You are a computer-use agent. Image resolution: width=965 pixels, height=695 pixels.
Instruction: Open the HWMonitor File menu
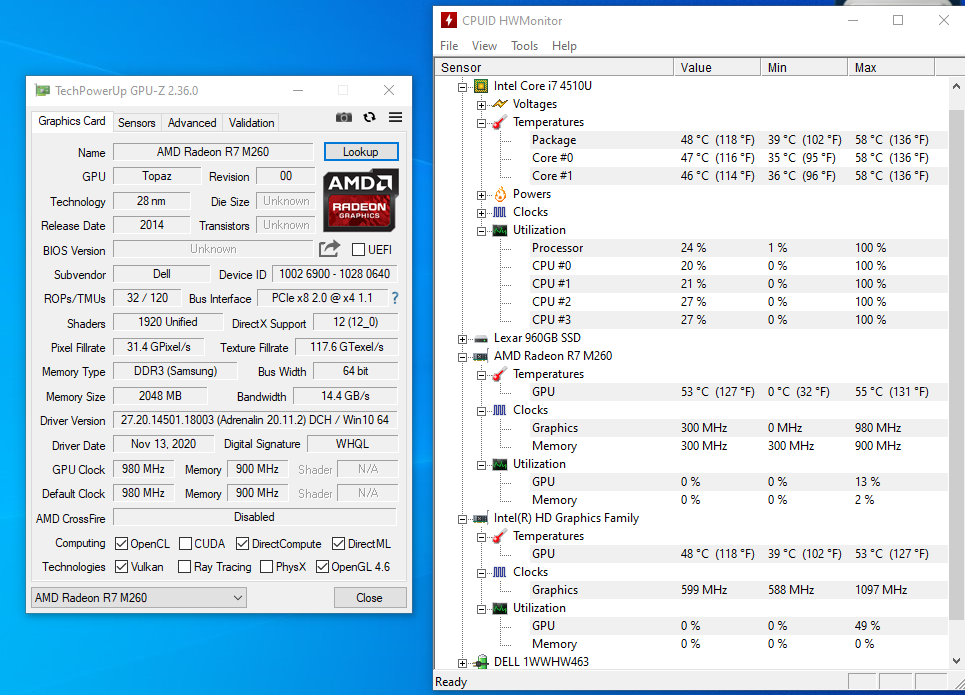449,46
